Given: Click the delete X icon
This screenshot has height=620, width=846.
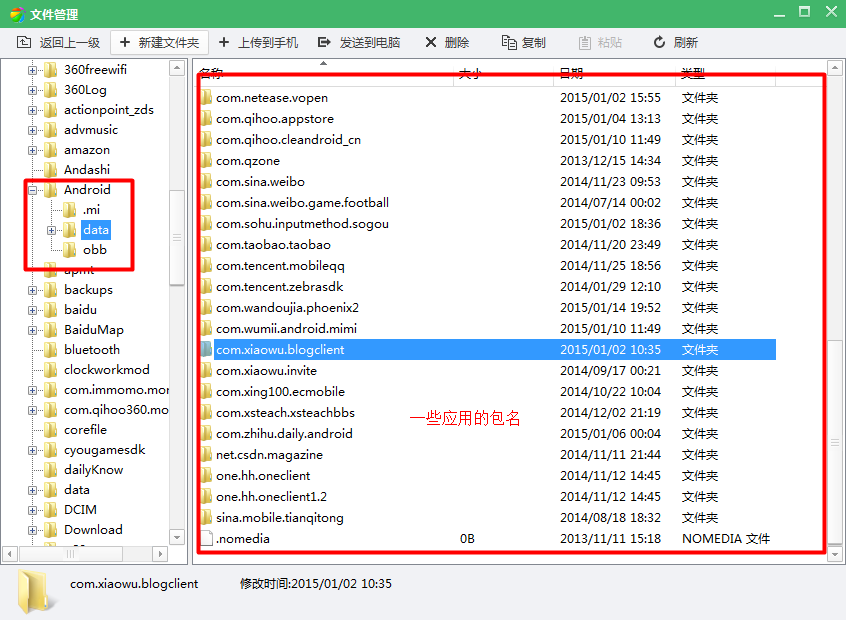Looking at the screenshot, I should click(431, 42).
